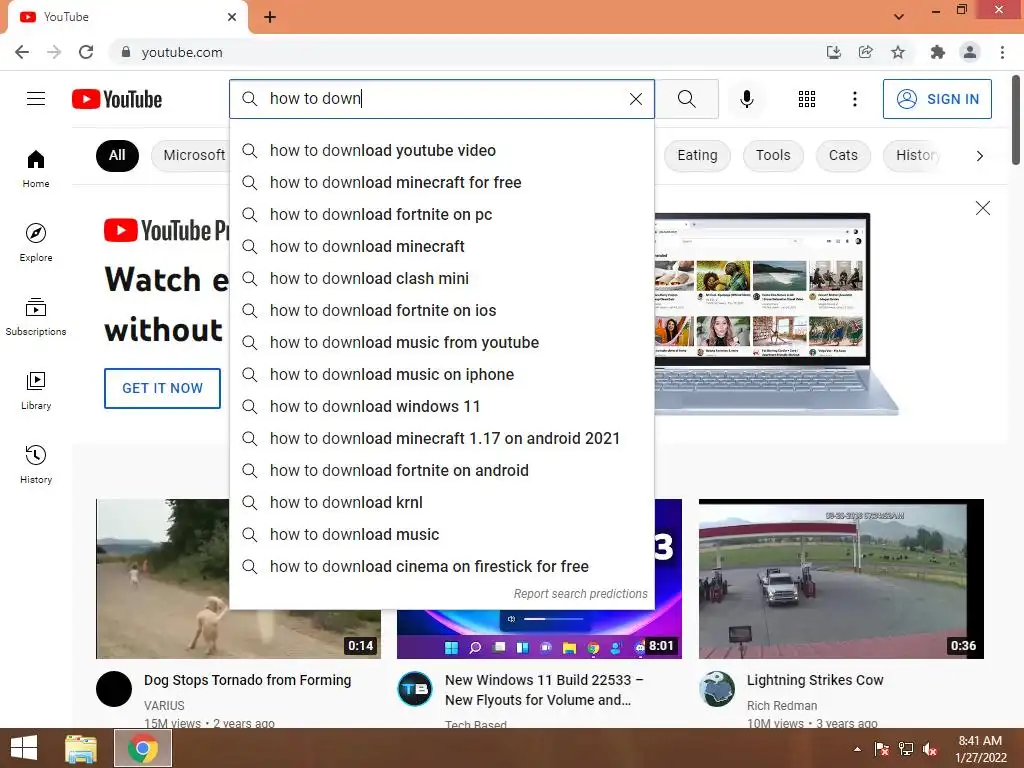1024x768 pixels.
Task: Bookmark this page with the star
Action: 898,52
